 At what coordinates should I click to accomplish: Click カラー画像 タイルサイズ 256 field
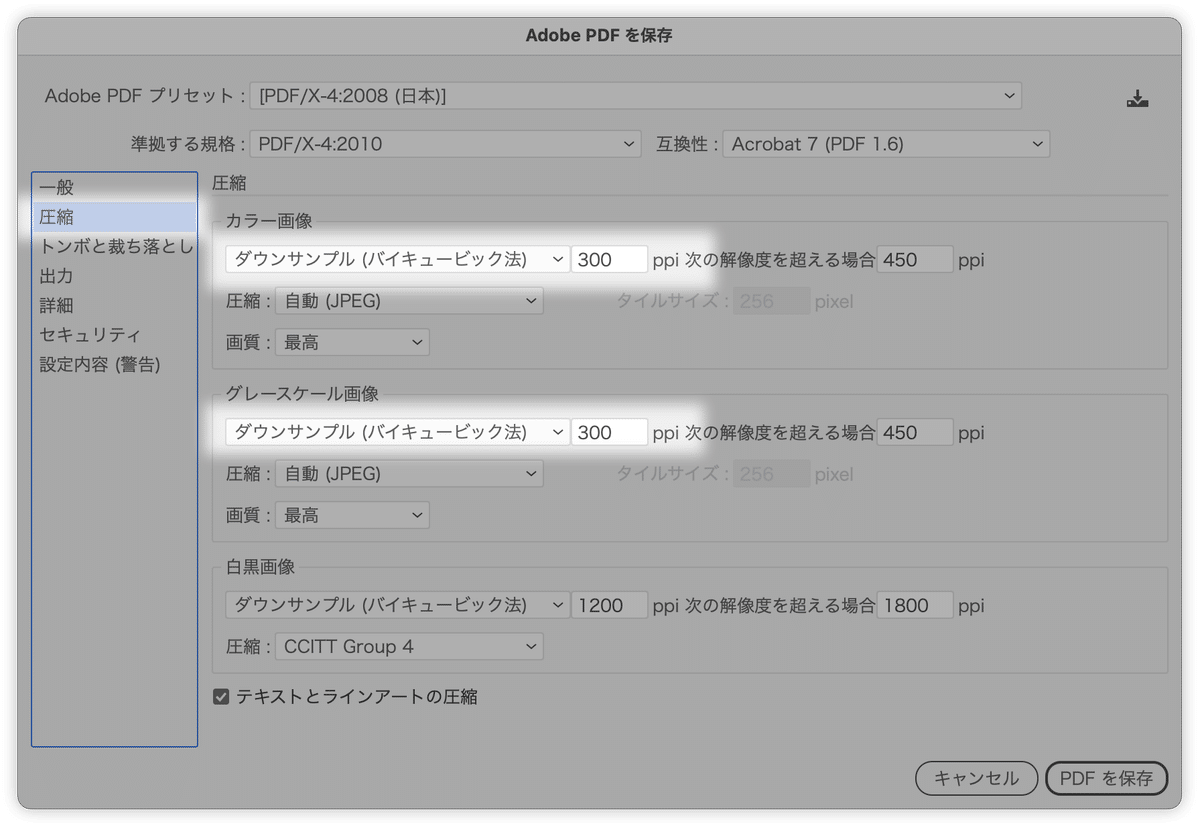[772, 301]
